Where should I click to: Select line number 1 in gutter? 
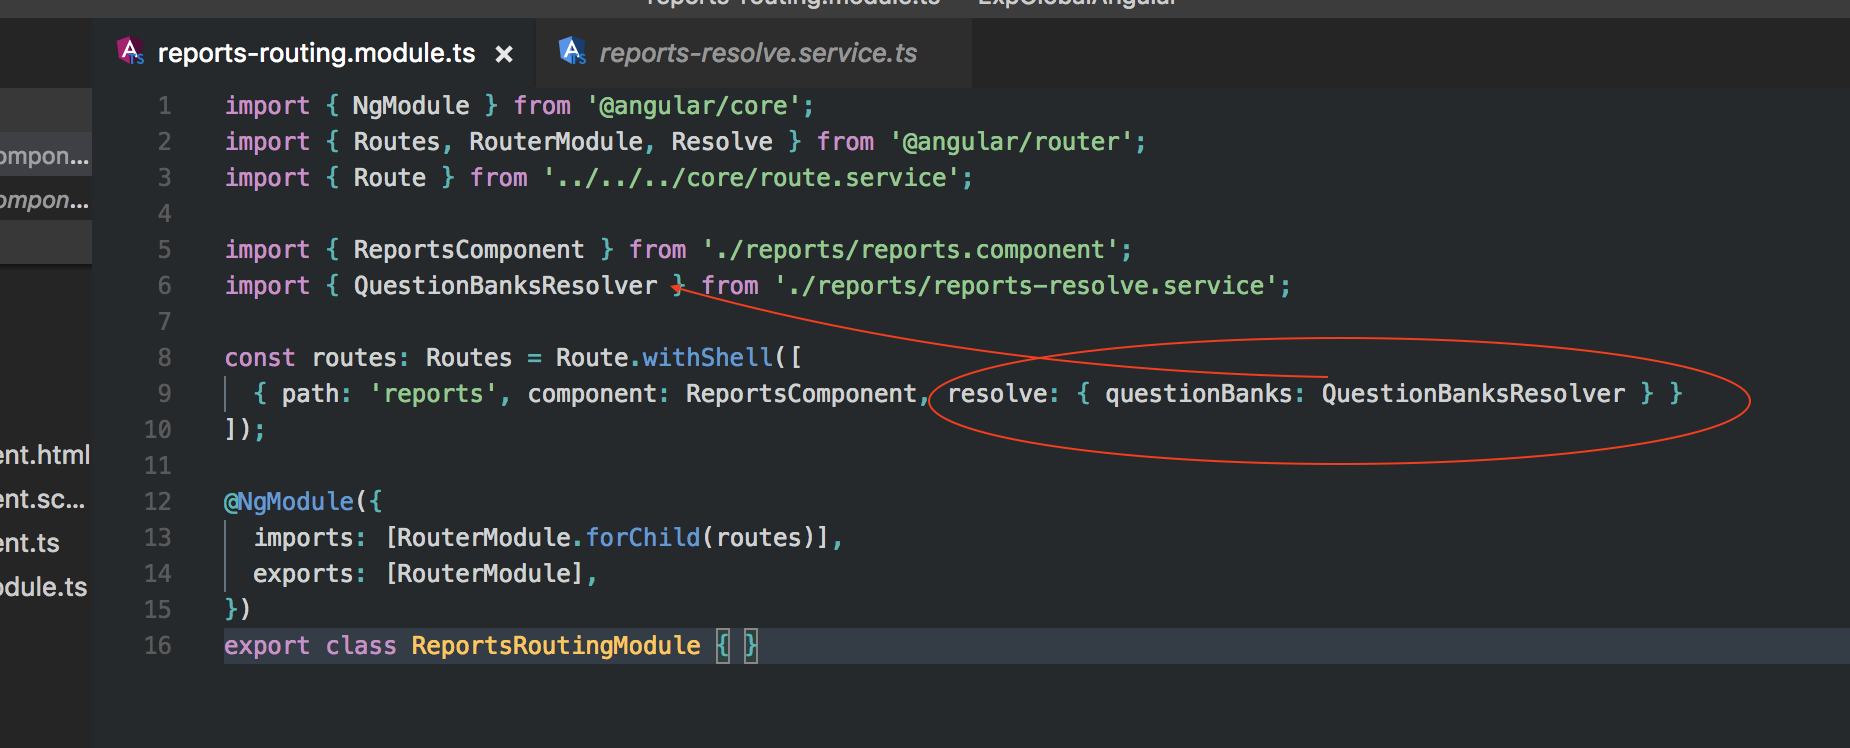coord(164,106)
